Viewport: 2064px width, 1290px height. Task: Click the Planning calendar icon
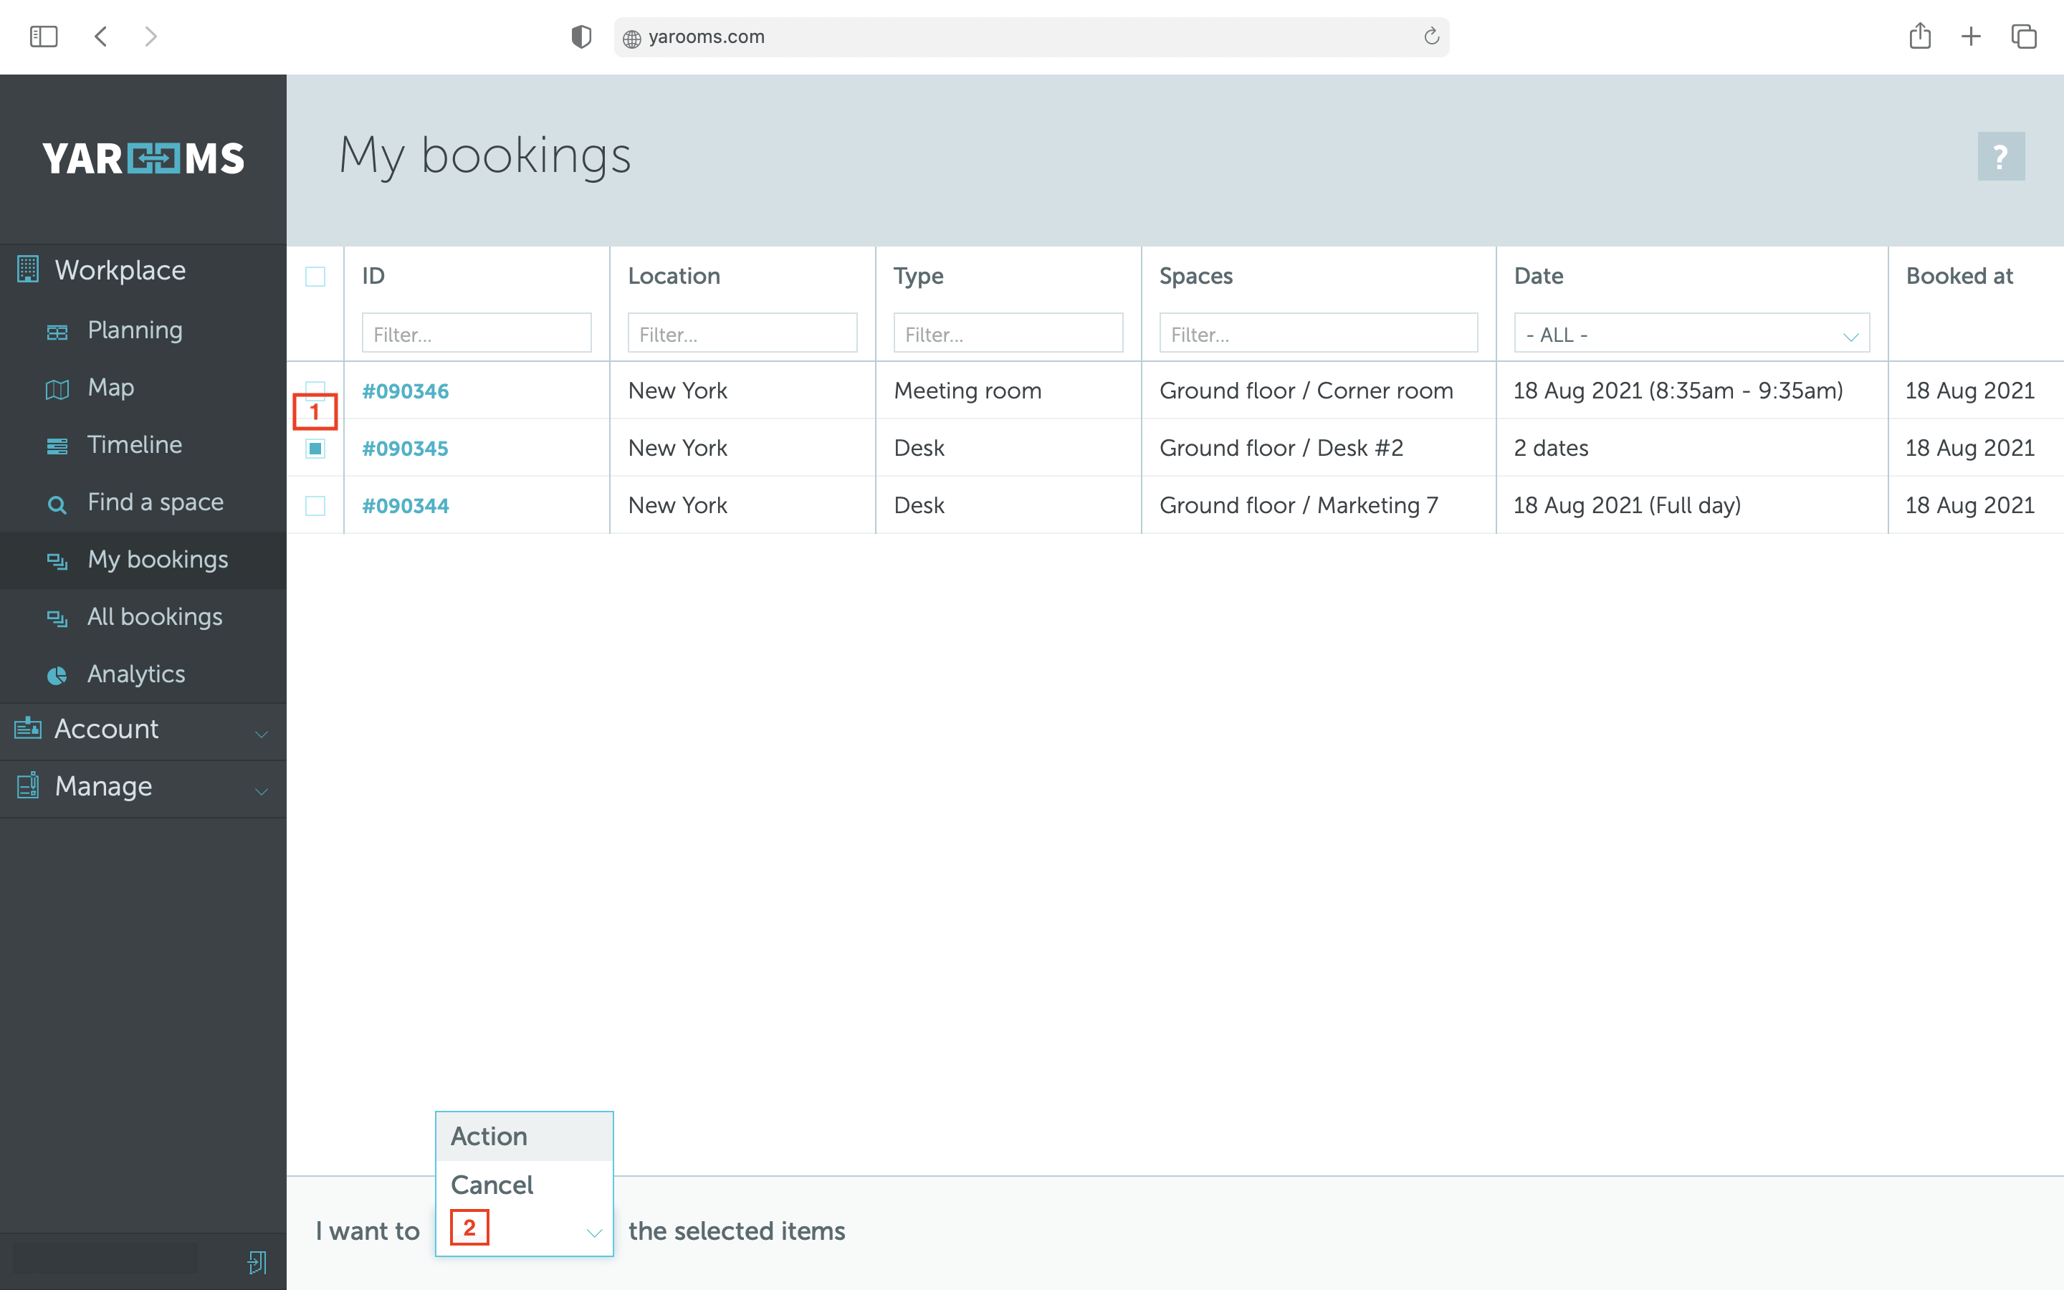57,330
